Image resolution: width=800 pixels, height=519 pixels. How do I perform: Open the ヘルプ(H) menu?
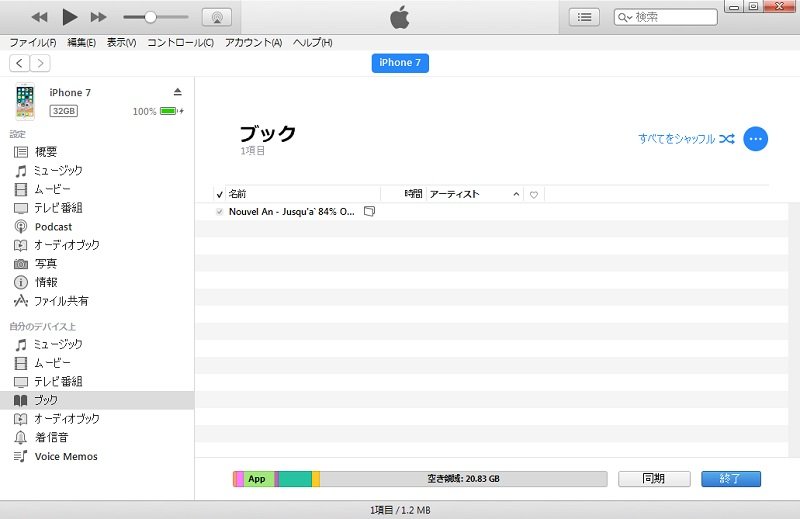pyautogui.click(x=313, y=42)
